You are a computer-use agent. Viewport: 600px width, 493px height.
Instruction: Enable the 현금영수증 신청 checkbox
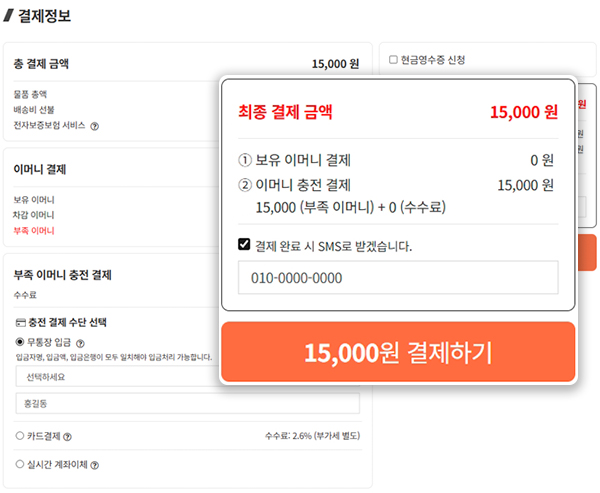(393, 60)
